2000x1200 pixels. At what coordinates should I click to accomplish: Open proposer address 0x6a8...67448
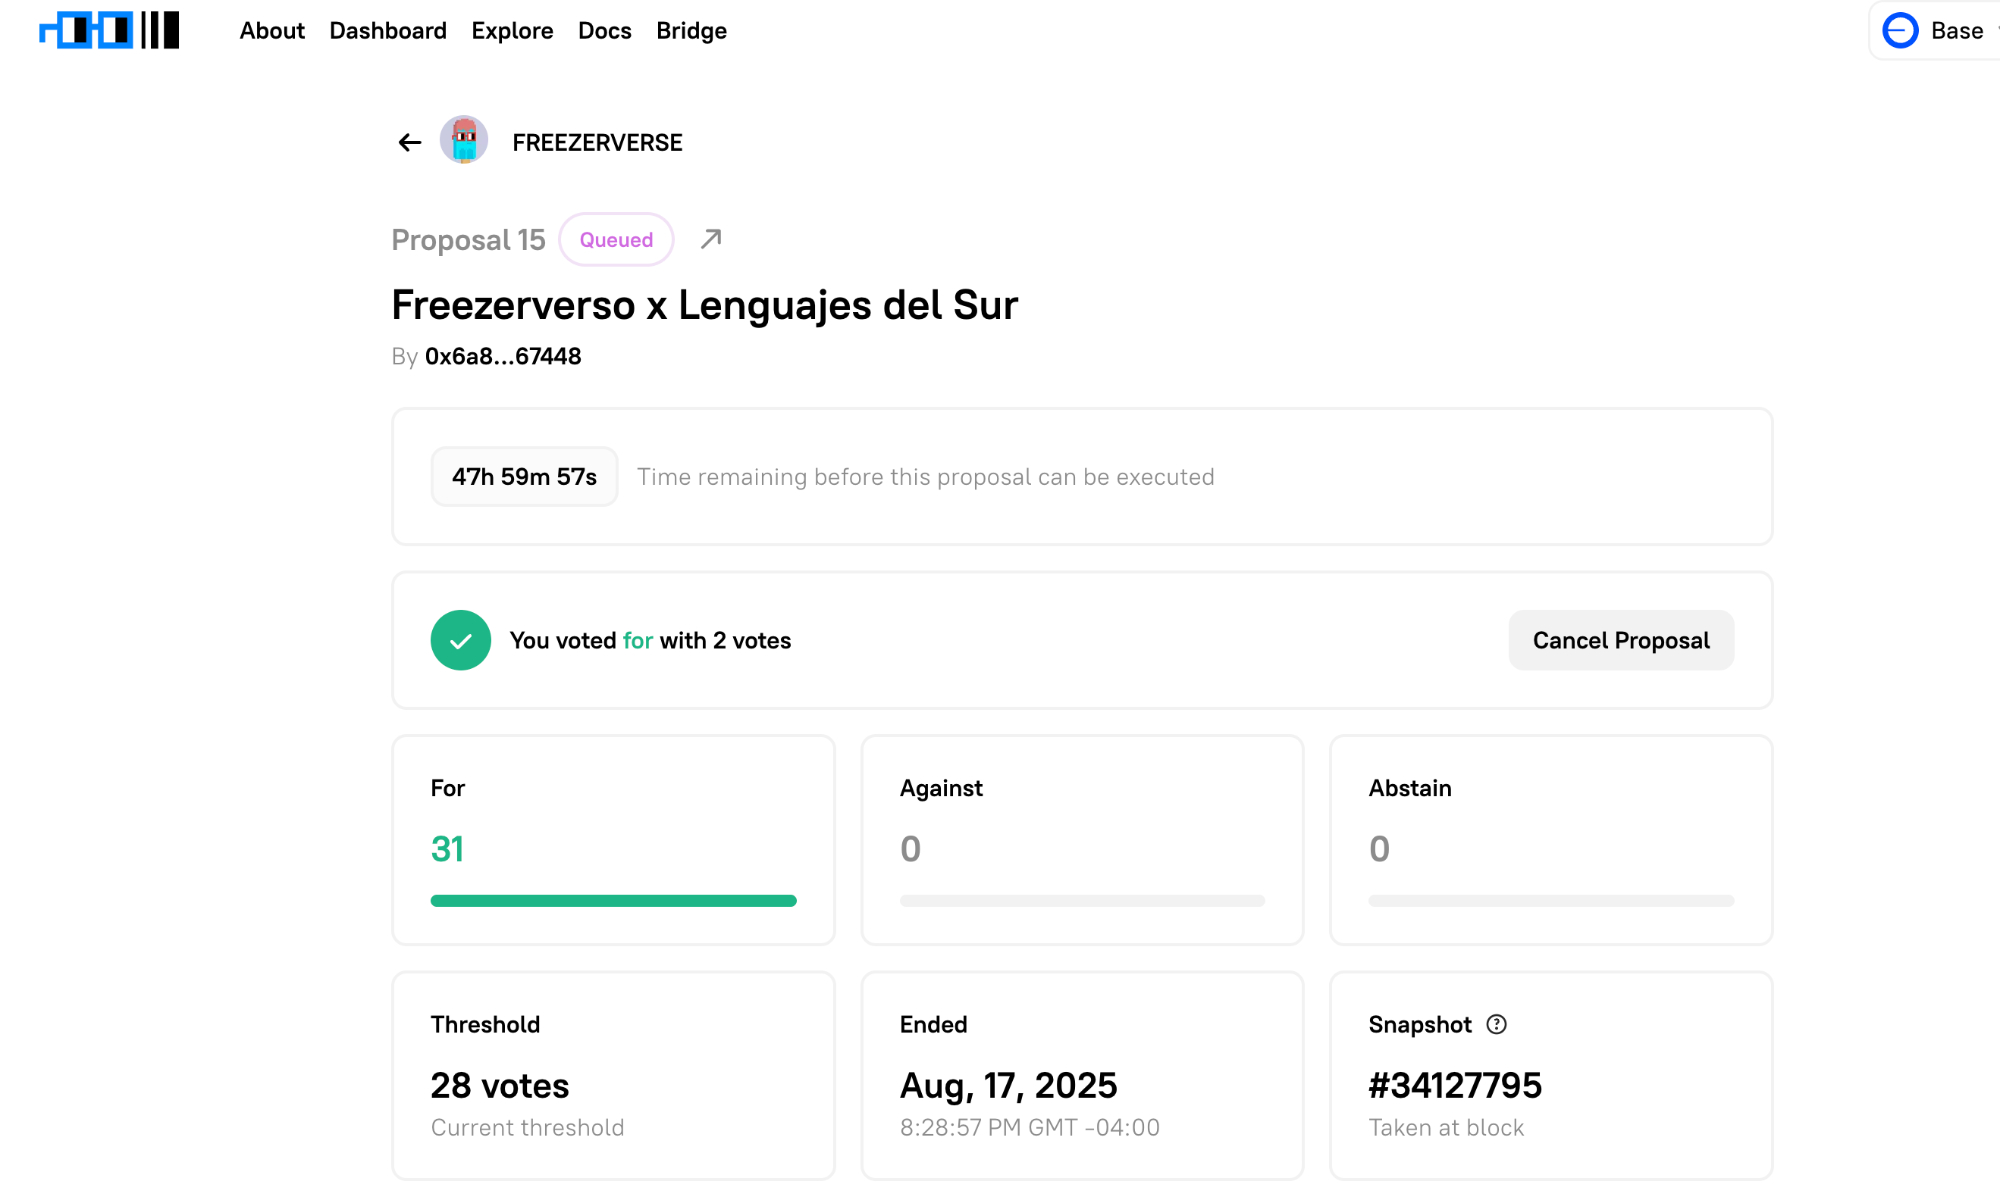point(503,357)
